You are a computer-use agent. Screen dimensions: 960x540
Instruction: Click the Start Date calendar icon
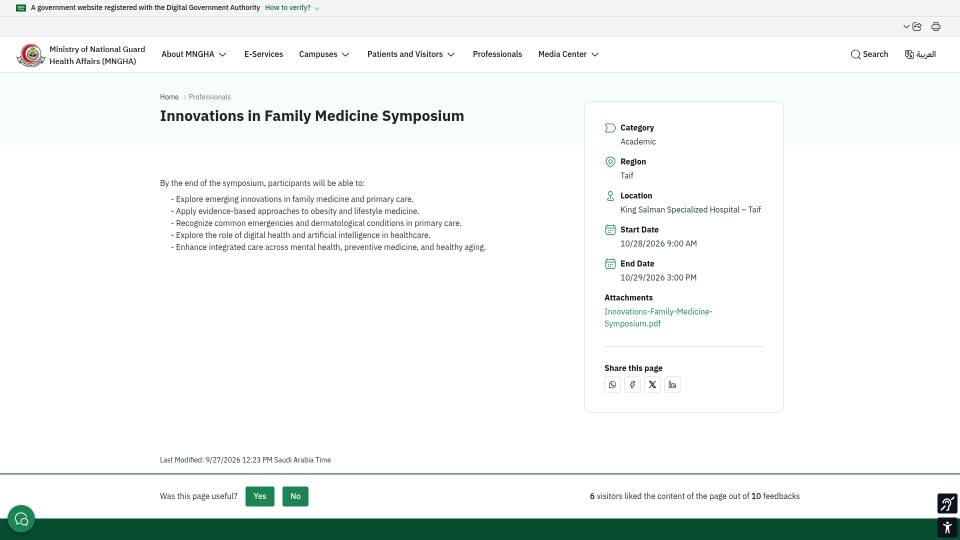click(610, 230)
